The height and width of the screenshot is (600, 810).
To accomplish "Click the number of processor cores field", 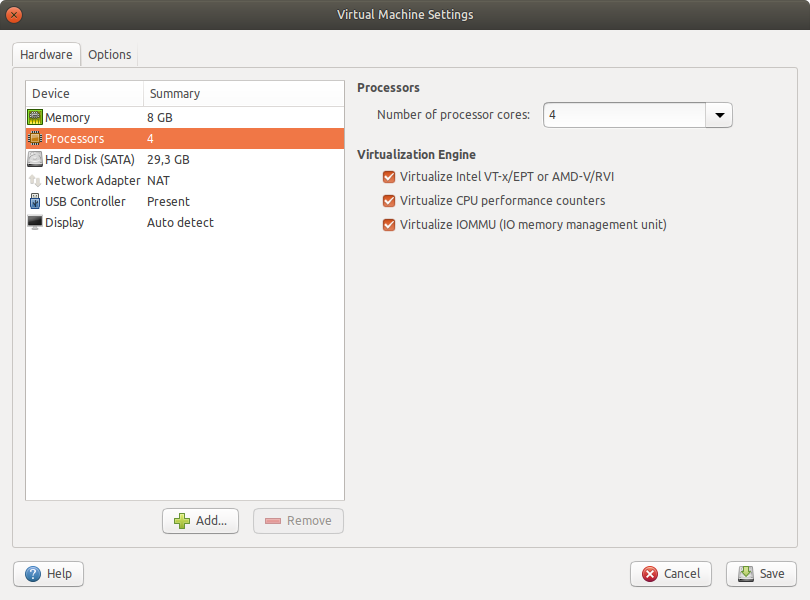I will [x=624, y=115].
